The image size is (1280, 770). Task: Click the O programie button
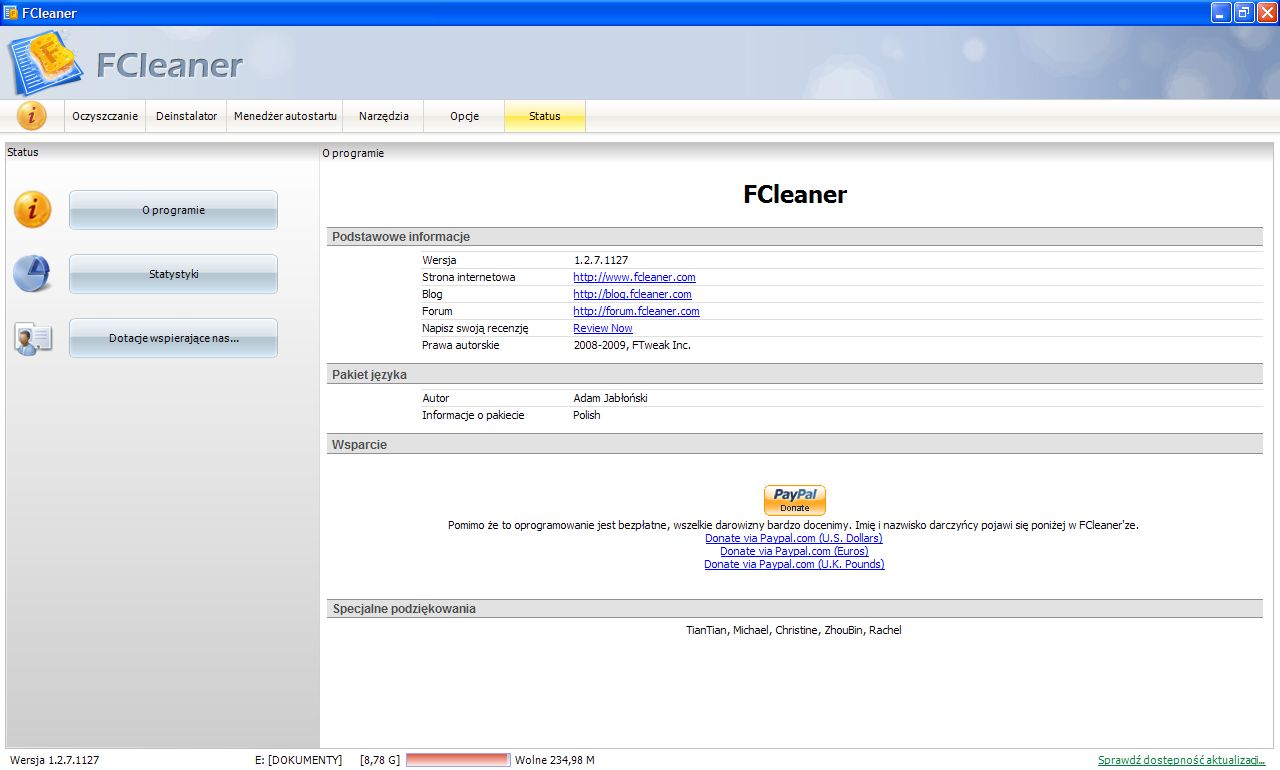click(173, 210)
